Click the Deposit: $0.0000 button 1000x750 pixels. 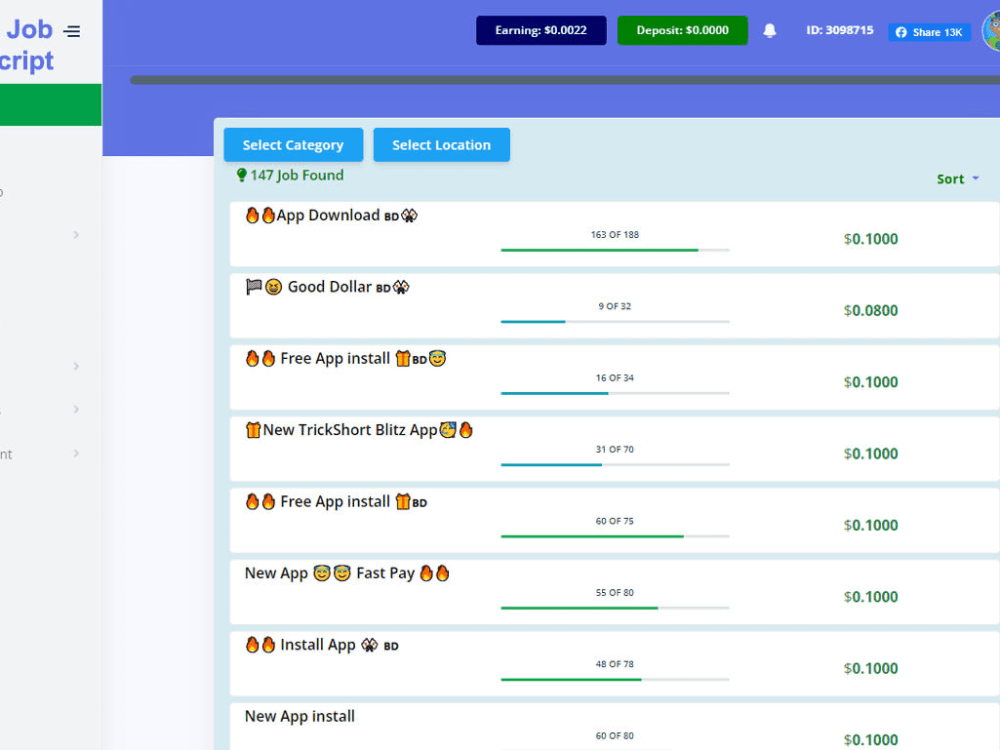click(x=682, y=30)
